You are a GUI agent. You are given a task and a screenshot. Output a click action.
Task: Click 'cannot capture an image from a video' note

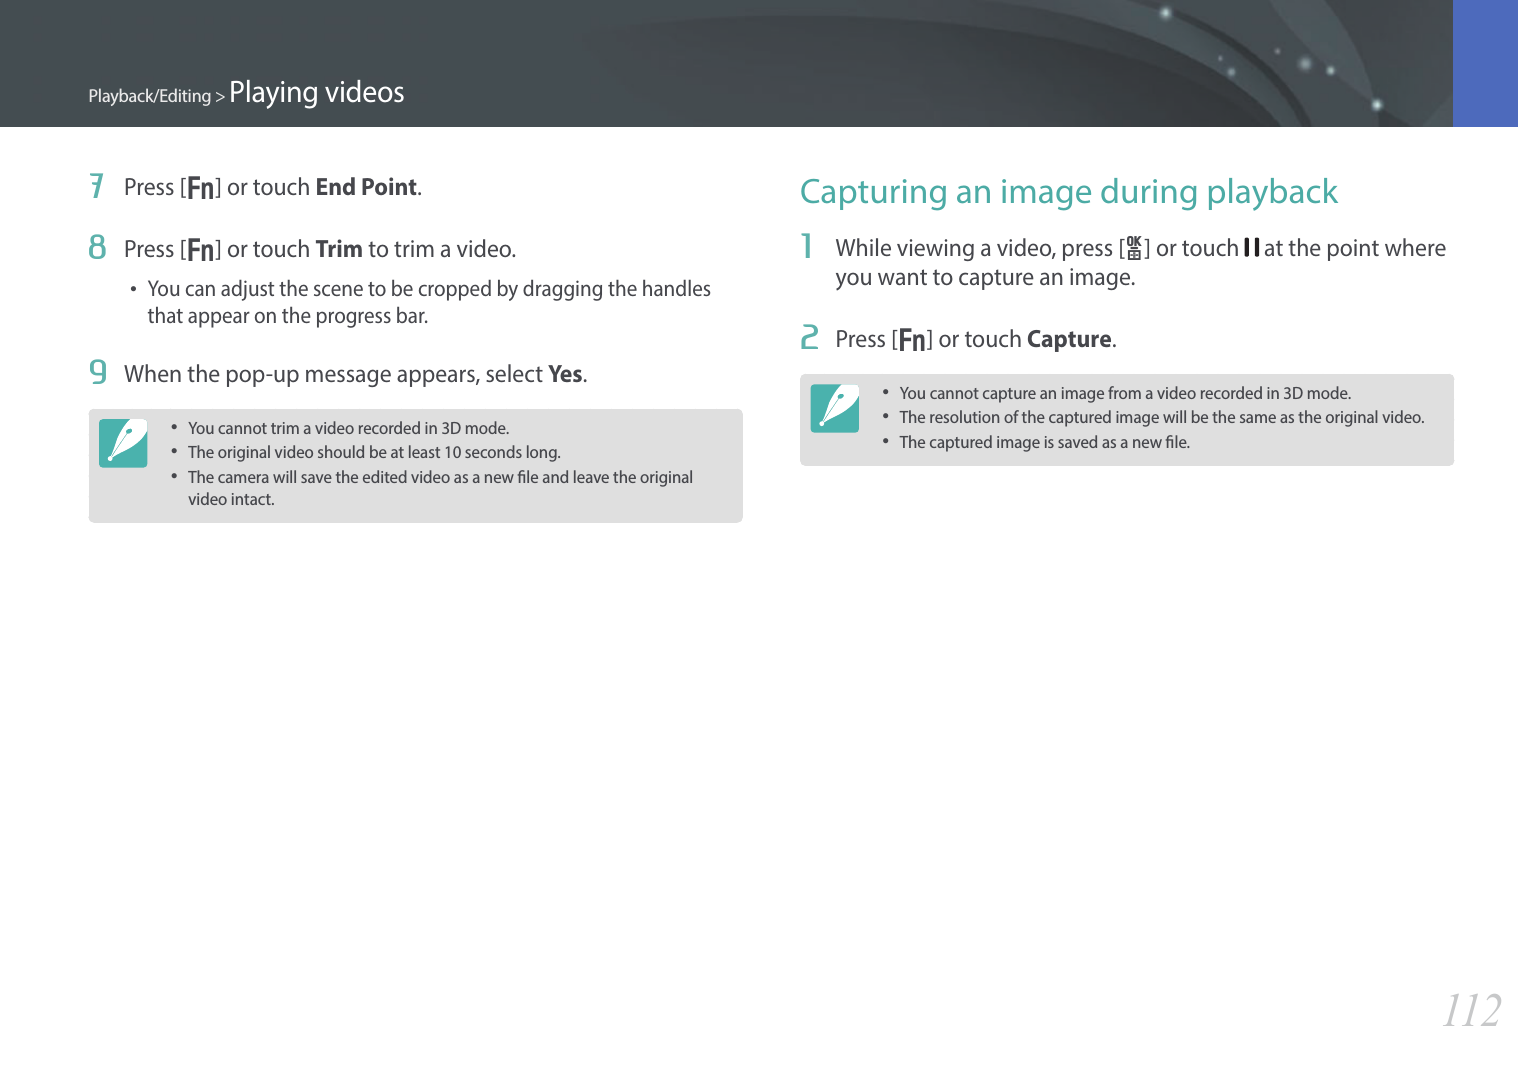coord(1125,393)
